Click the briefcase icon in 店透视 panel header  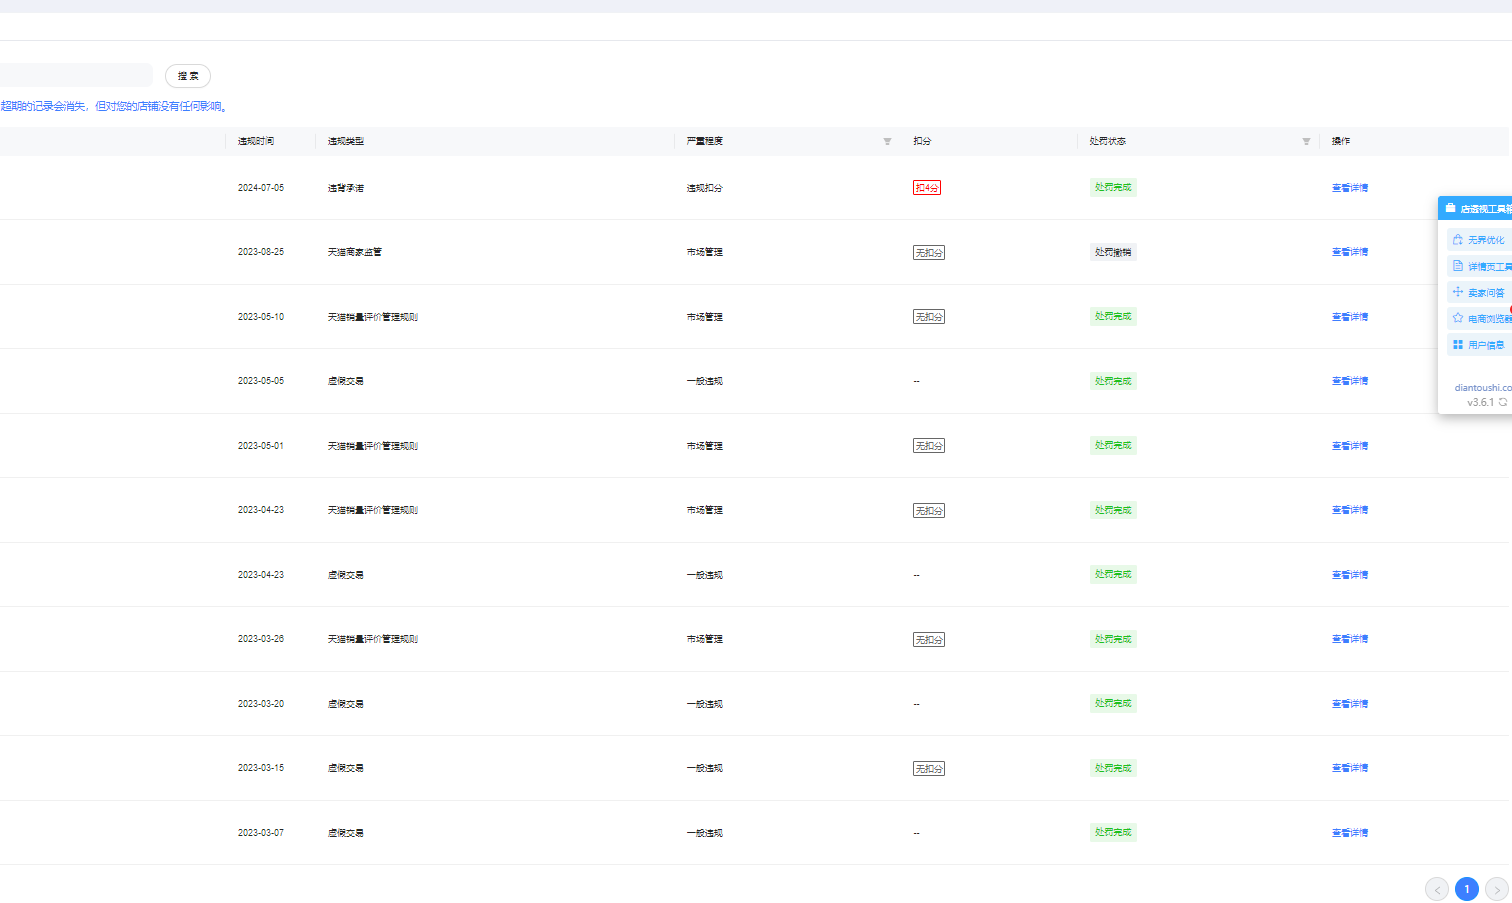coord(1450,208)
